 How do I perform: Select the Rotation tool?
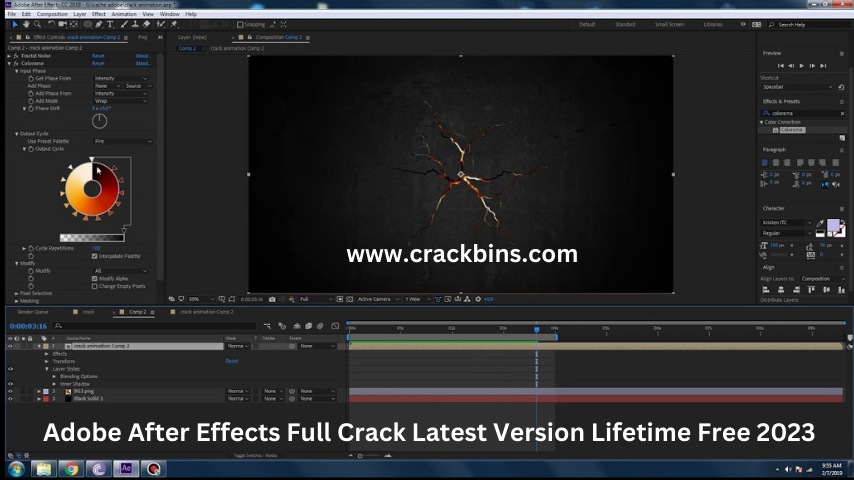click(x=51, y=25)
